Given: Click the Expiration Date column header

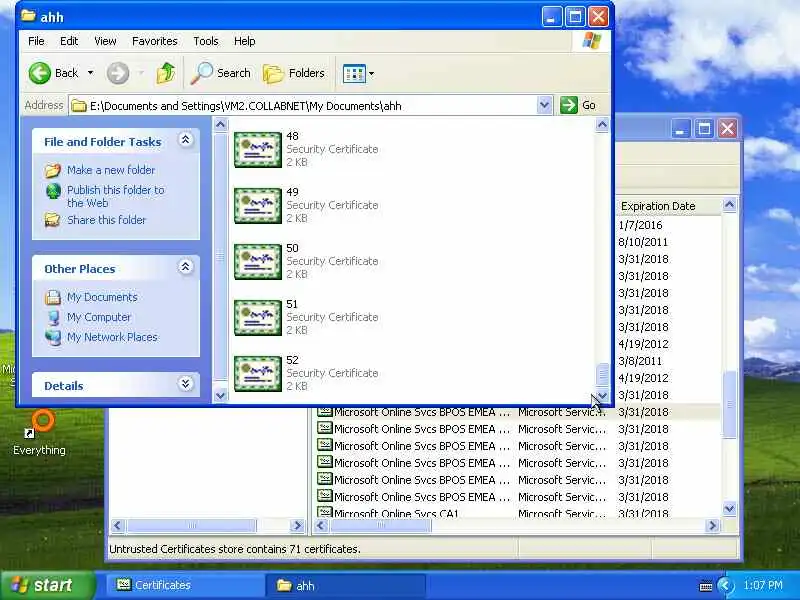Looking at the screenshot, I should [x=668, y=206].
